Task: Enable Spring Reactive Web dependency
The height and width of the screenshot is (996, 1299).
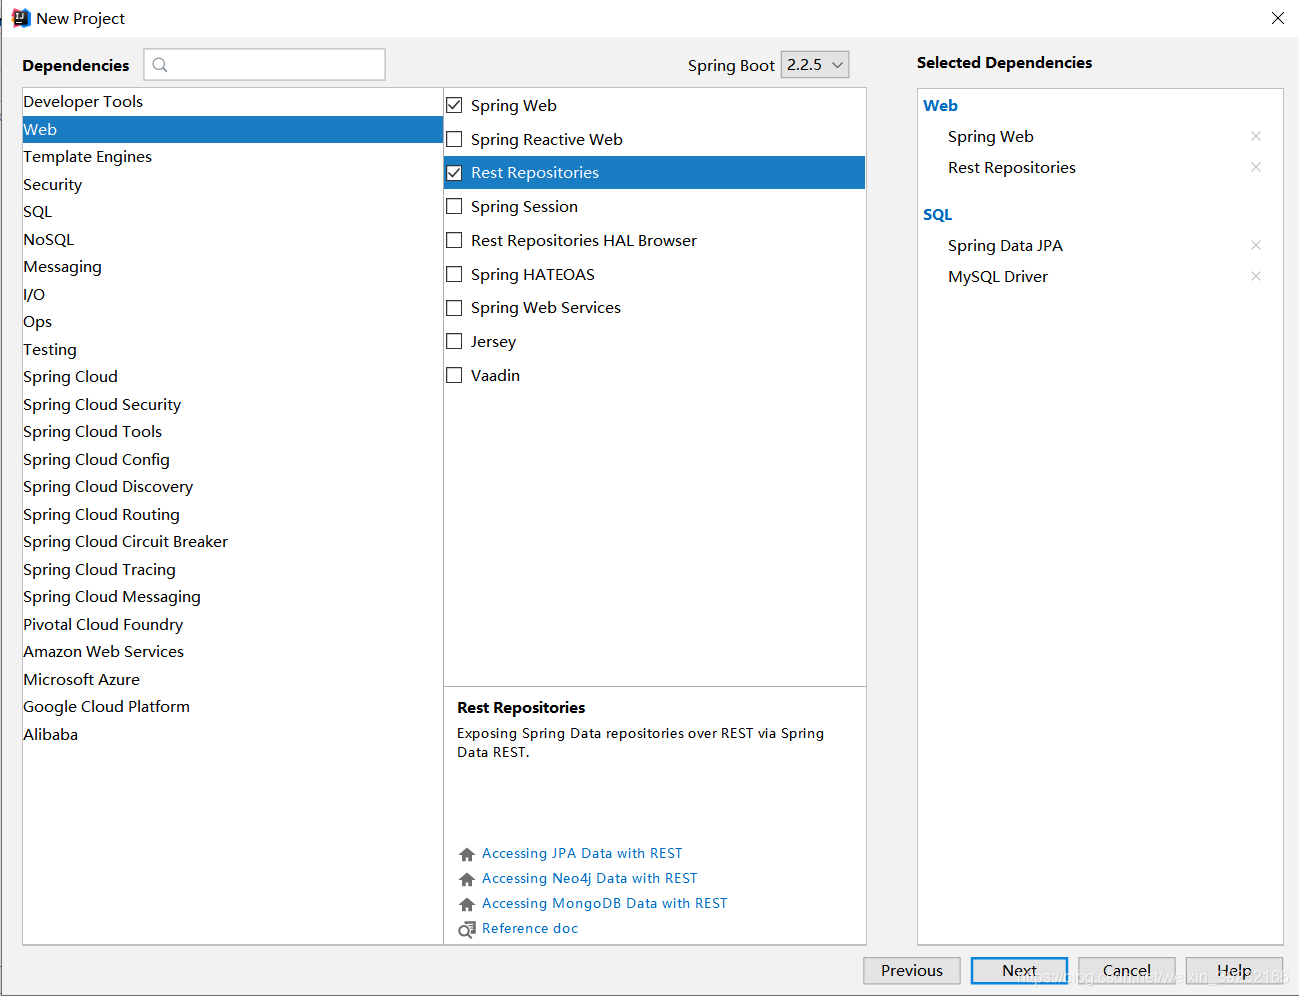Action: tap(454, 139)
